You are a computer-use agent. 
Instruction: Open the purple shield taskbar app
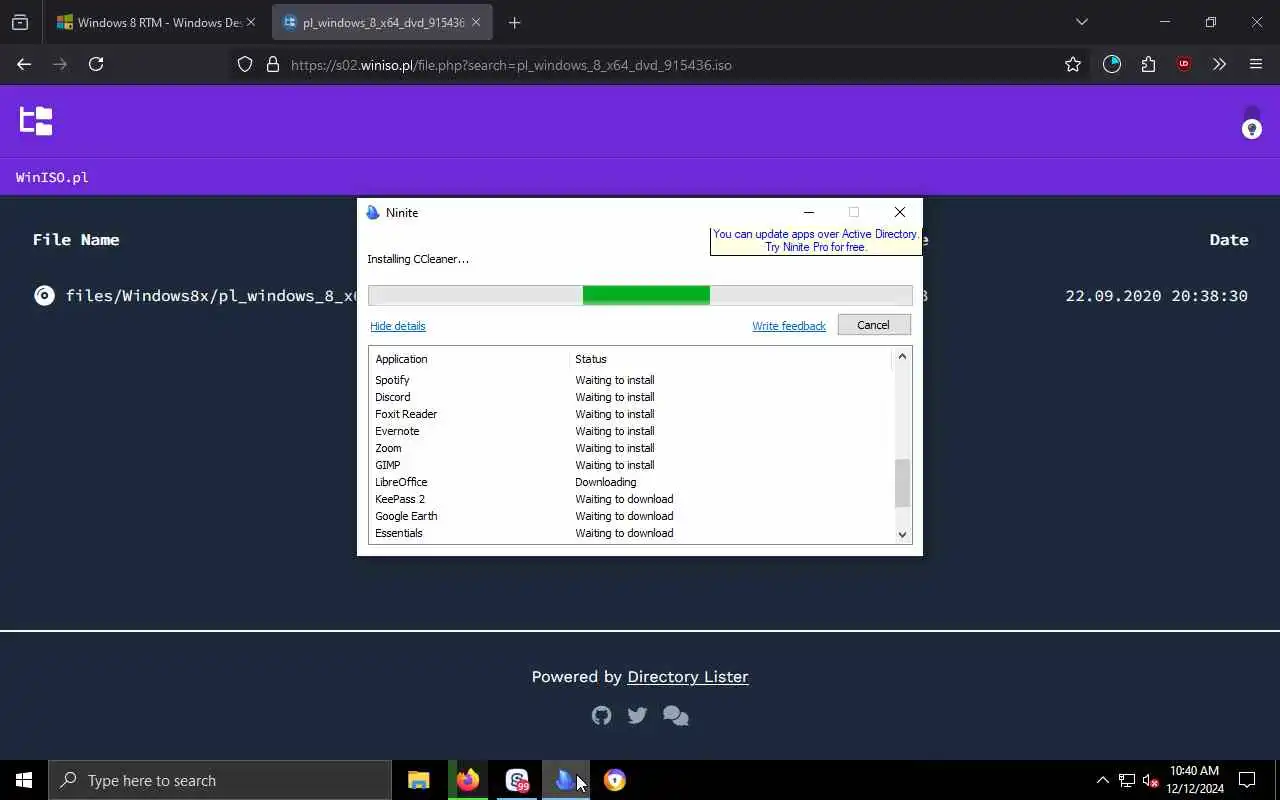click(615, 780)
